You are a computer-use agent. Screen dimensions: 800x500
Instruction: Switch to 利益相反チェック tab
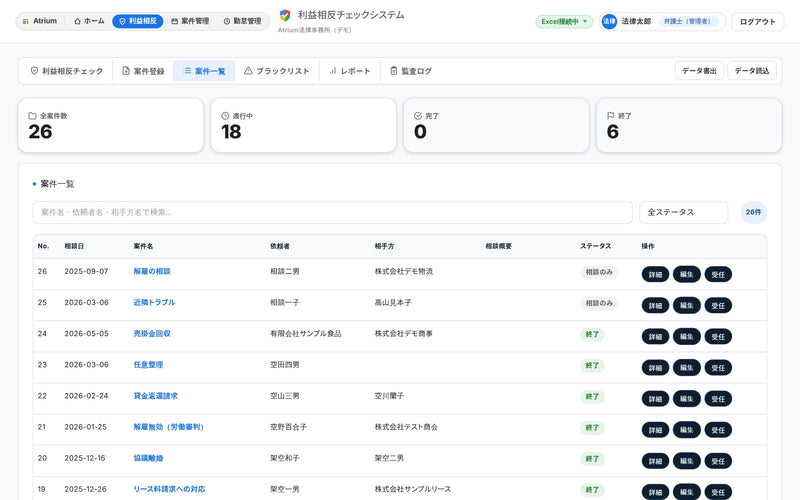point(67,71)
